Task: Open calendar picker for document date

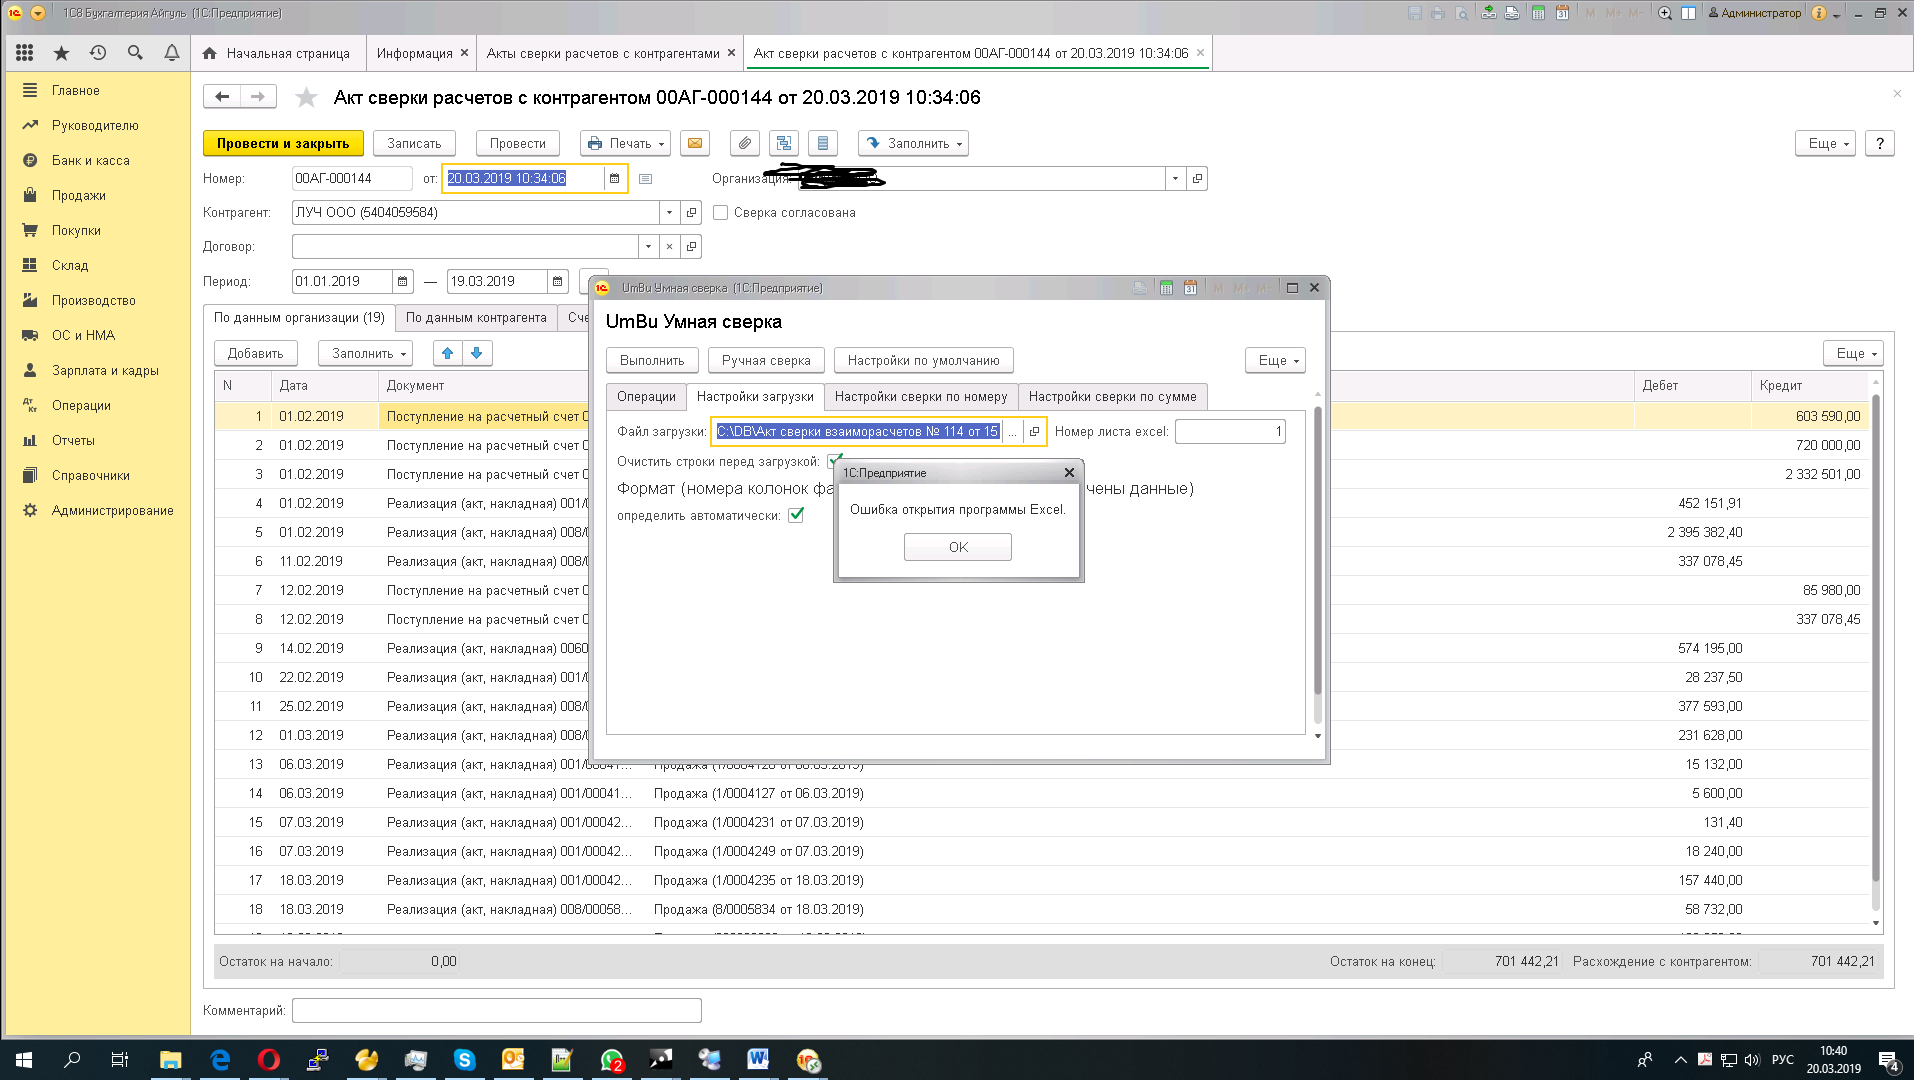Action: [x=615, y=178]
